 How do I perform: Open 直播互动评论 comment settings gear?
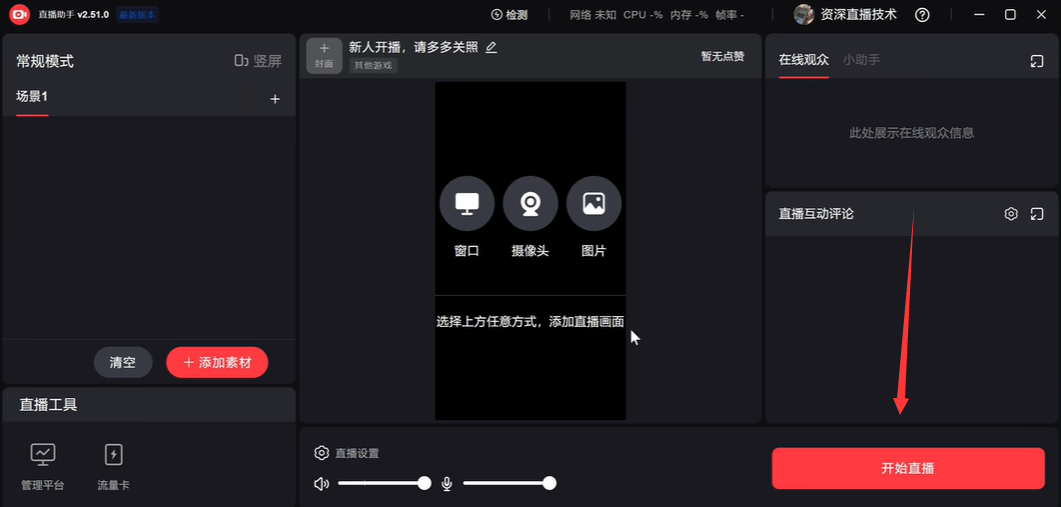coord(1011,214)
